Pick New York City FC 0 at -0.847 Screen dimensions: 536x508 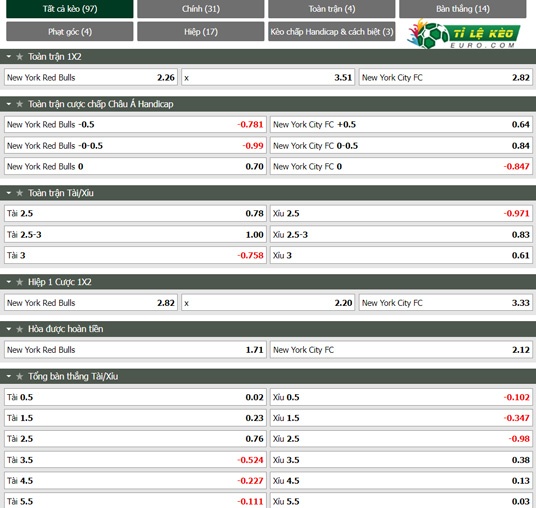401,166
